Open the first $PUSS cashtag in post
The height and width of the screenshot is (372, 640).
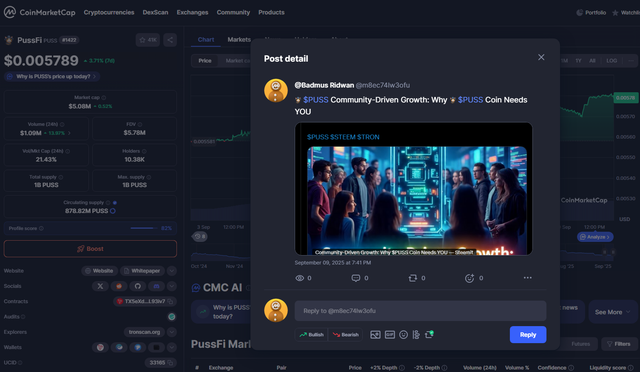click(x=316, y=100)
